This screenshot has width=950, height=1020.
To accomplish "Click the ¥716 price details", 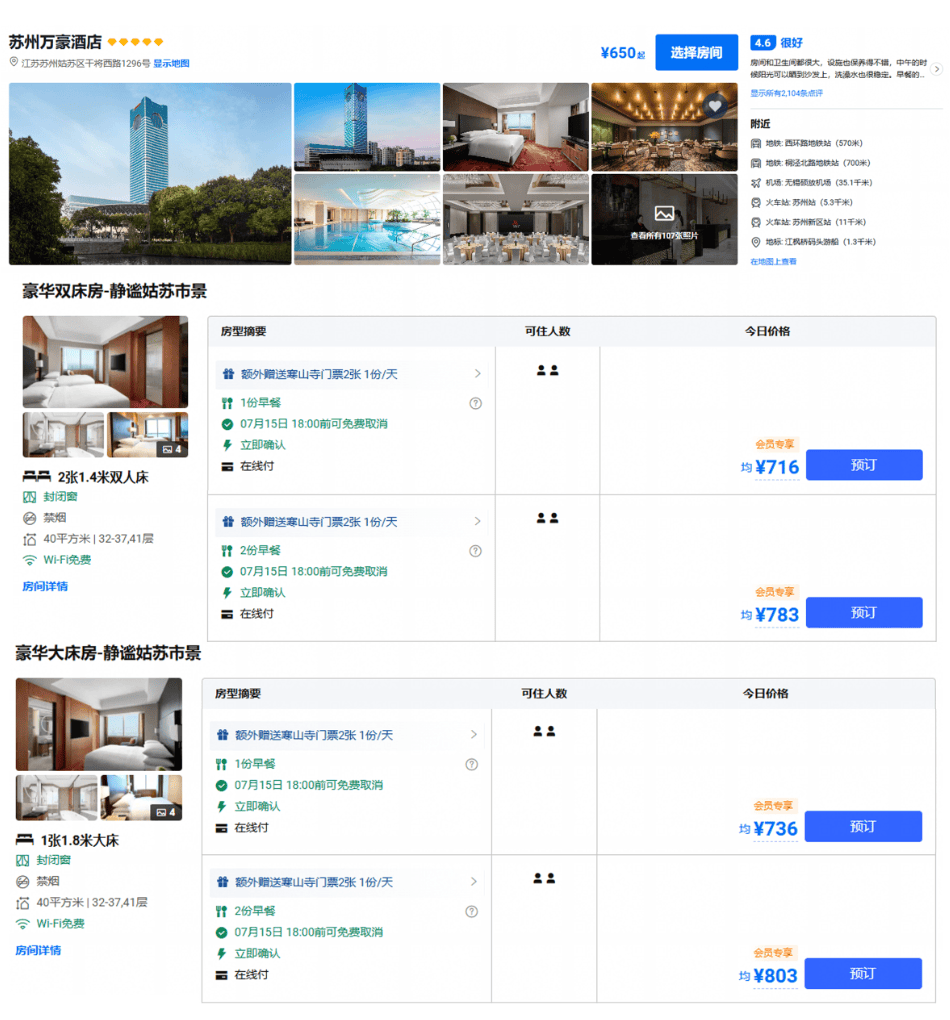I will click(x=777, y=468).
